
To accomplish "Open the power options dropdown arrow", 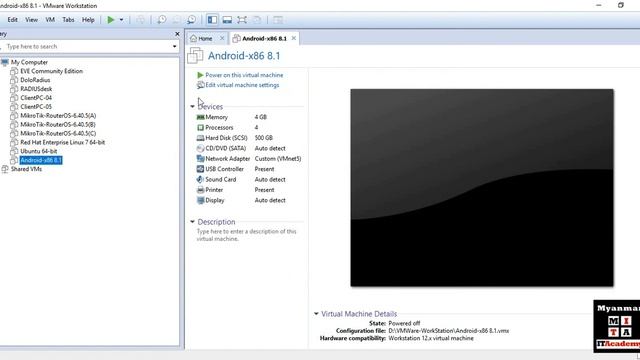I will click(x=121, y=20).
